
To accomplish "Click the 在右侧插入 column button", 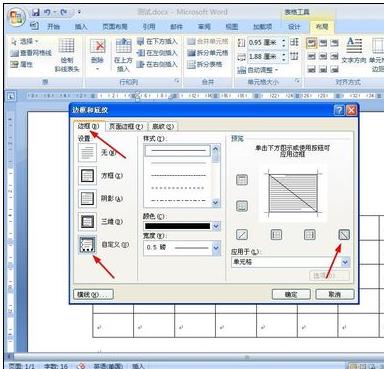I will pos(157,64).
